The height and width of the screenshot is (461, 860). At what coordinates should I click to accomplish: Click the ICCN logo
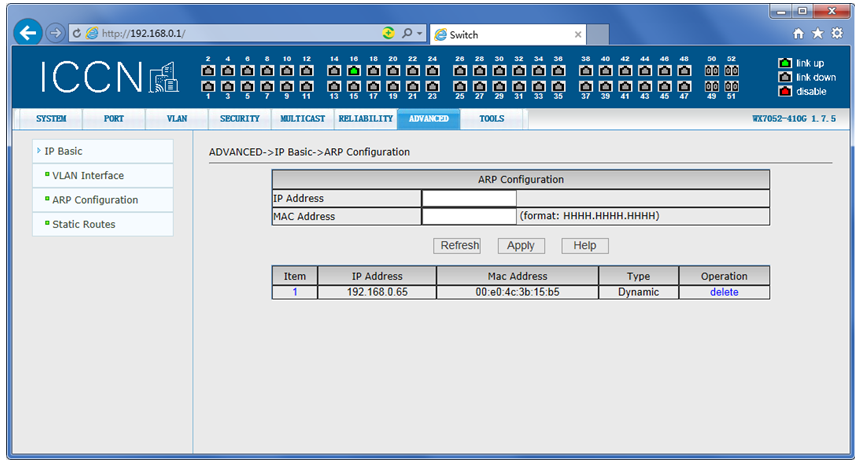pyautogui.click(x=109, y=77)
